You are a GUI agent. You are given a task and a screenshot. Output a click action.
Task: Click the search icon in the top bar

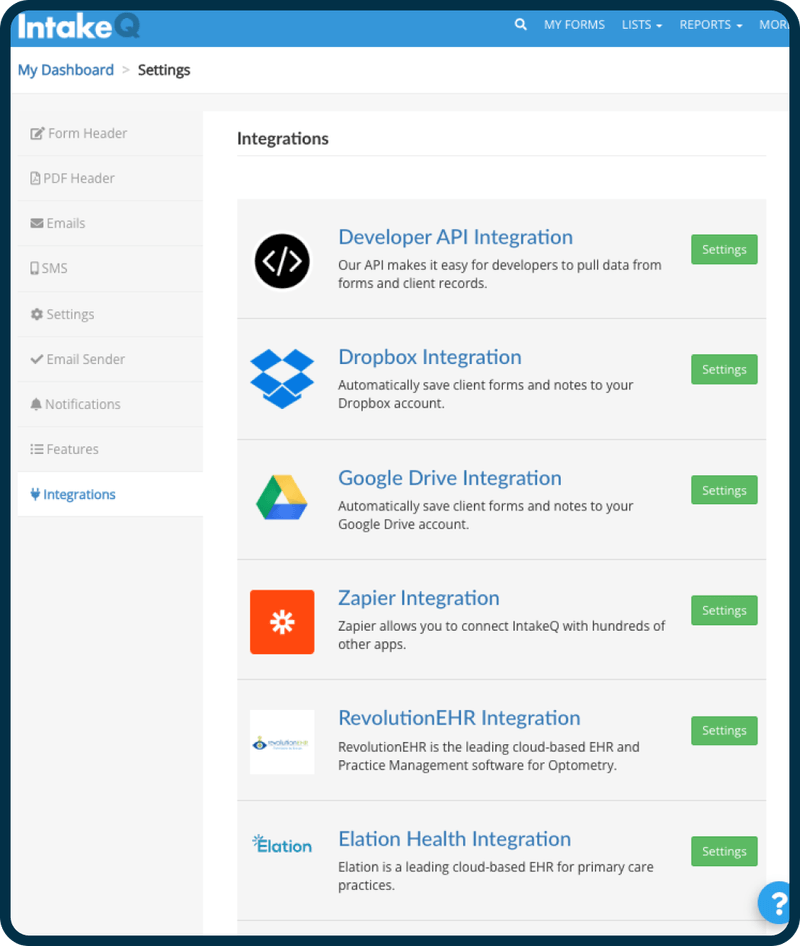(x=520, y=24)
